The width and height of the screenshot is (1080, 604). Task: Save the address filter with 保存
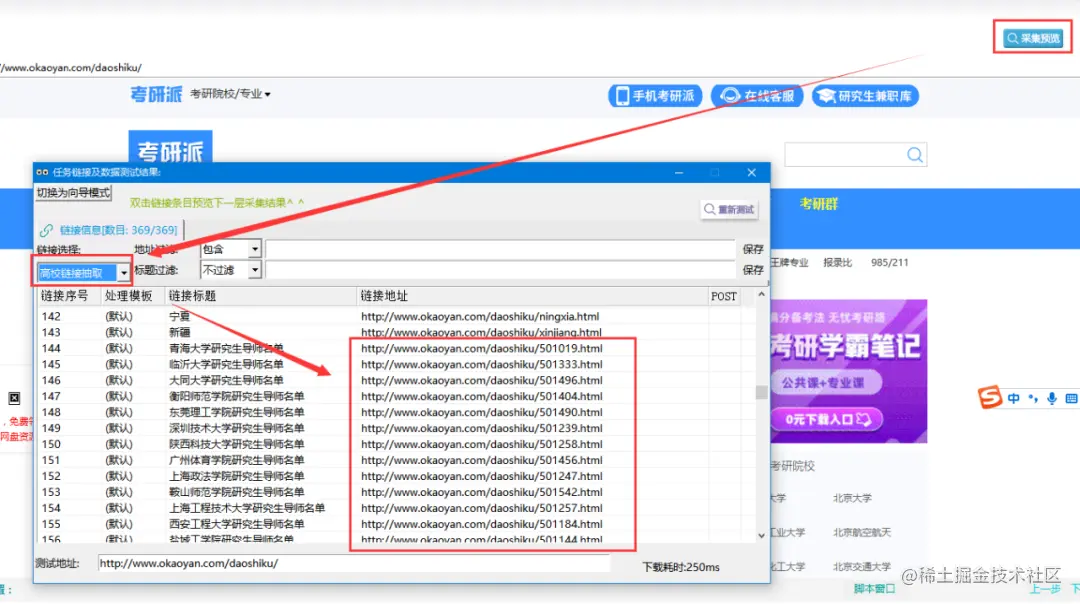tap(753, 249)
